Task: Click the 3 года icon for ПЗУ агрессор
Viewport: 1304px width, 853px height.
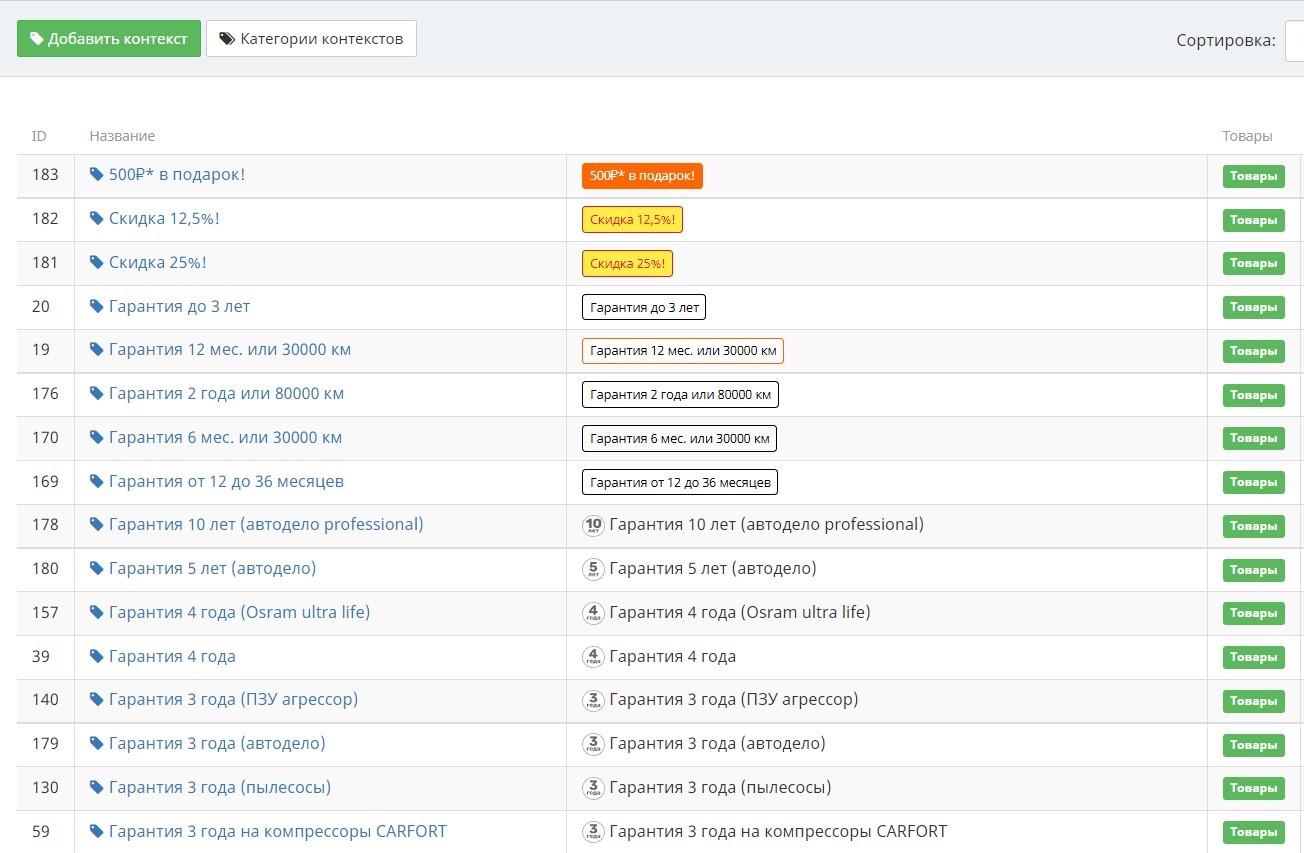Action: [x=593, y=700]
